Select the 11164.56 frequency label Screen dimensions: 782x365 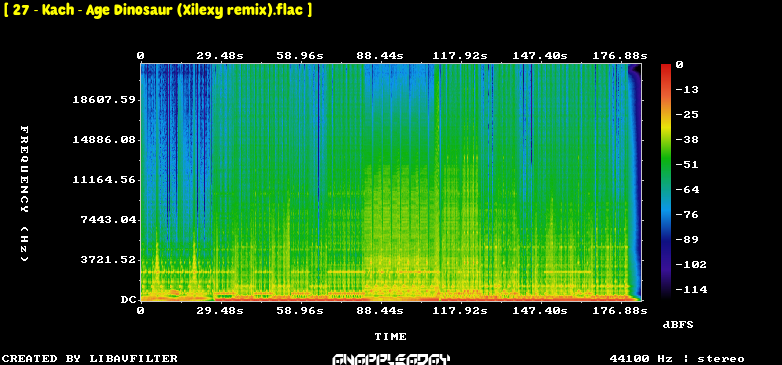click(104, 180)
